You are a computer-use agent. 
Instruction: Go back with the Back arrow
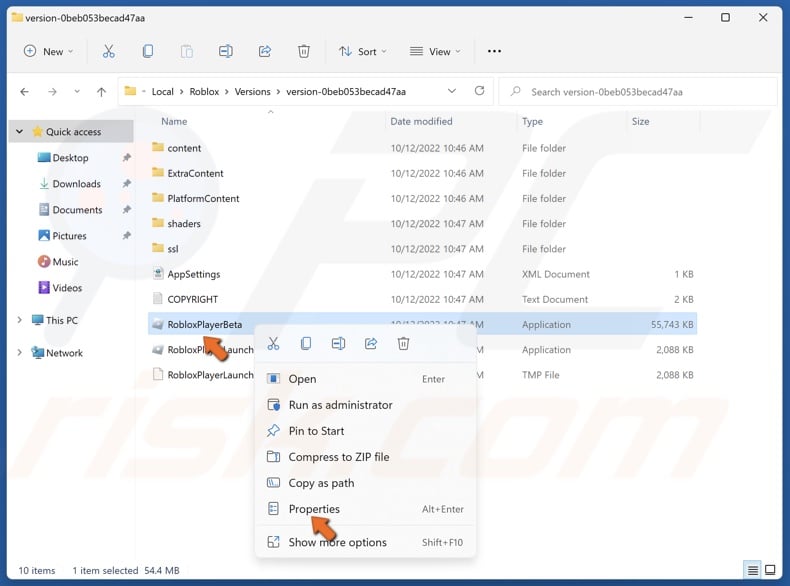pos(24,92)
